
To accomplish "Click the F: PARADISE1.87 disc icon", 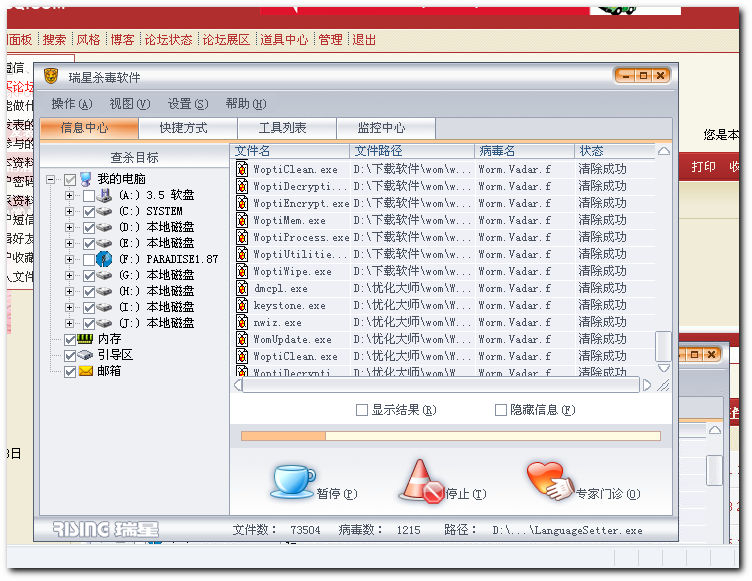I will tap(104, 259).
